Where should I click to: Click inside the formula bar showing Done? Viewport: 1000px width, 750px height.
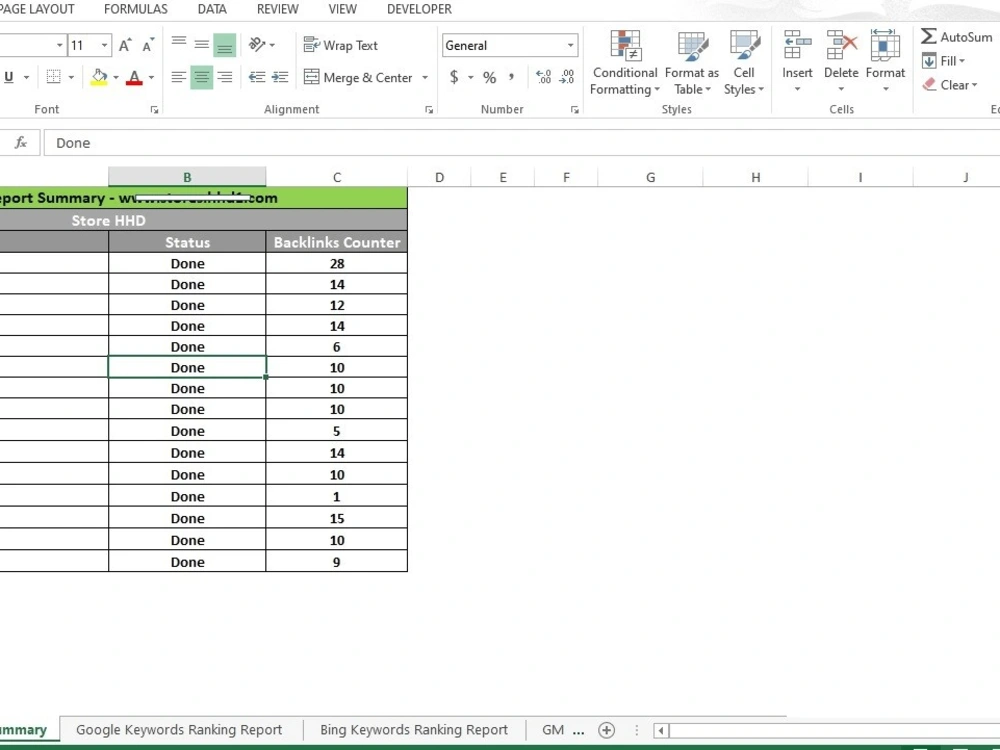pyautogui.click(x=522, y=143)
